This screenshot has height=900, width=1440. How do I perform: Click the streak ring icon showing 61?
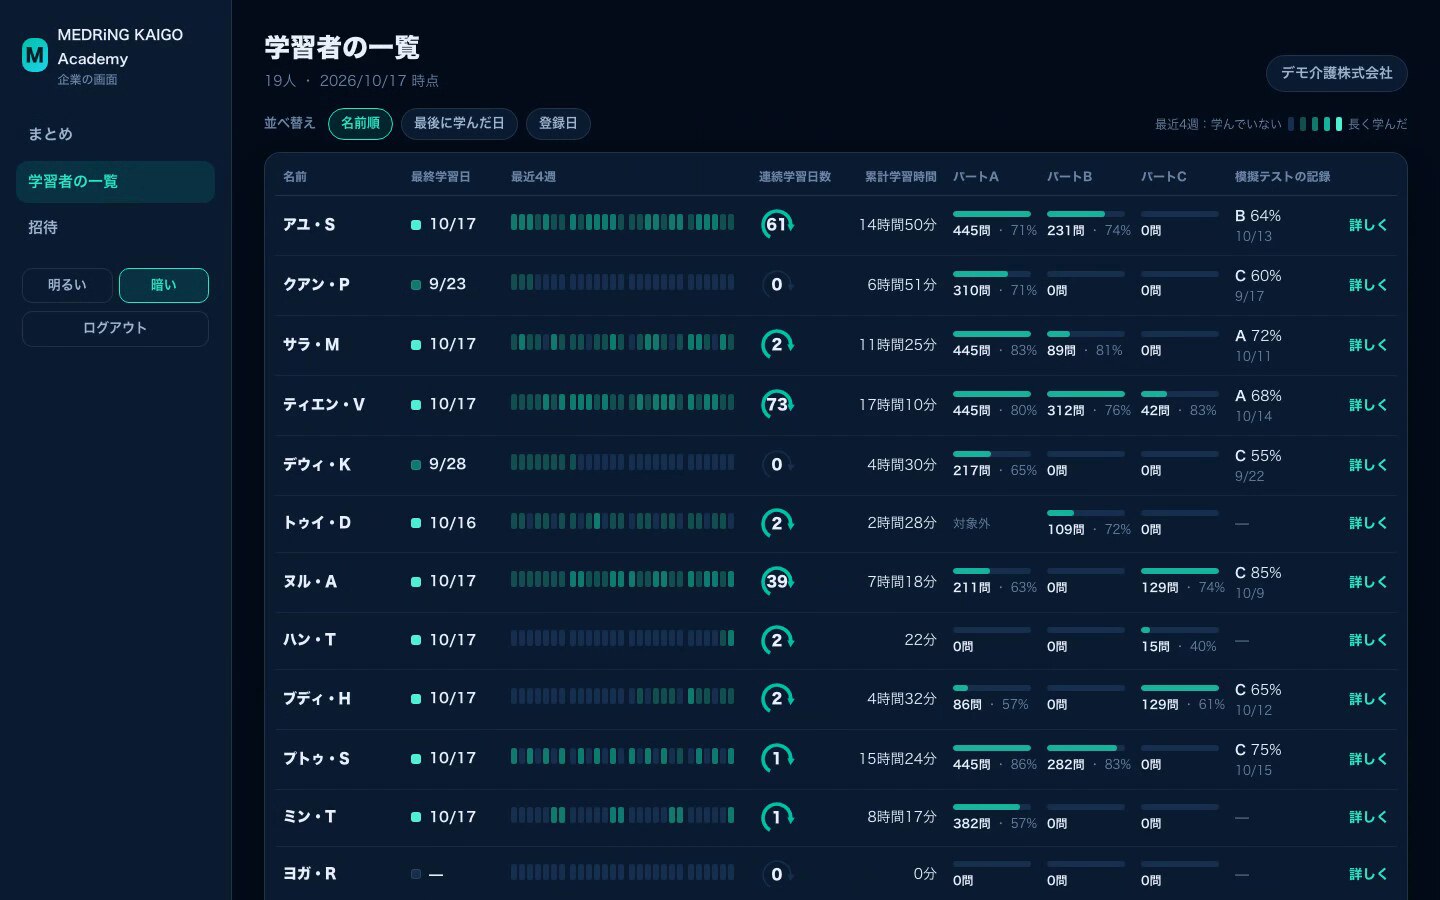[777, 224]
